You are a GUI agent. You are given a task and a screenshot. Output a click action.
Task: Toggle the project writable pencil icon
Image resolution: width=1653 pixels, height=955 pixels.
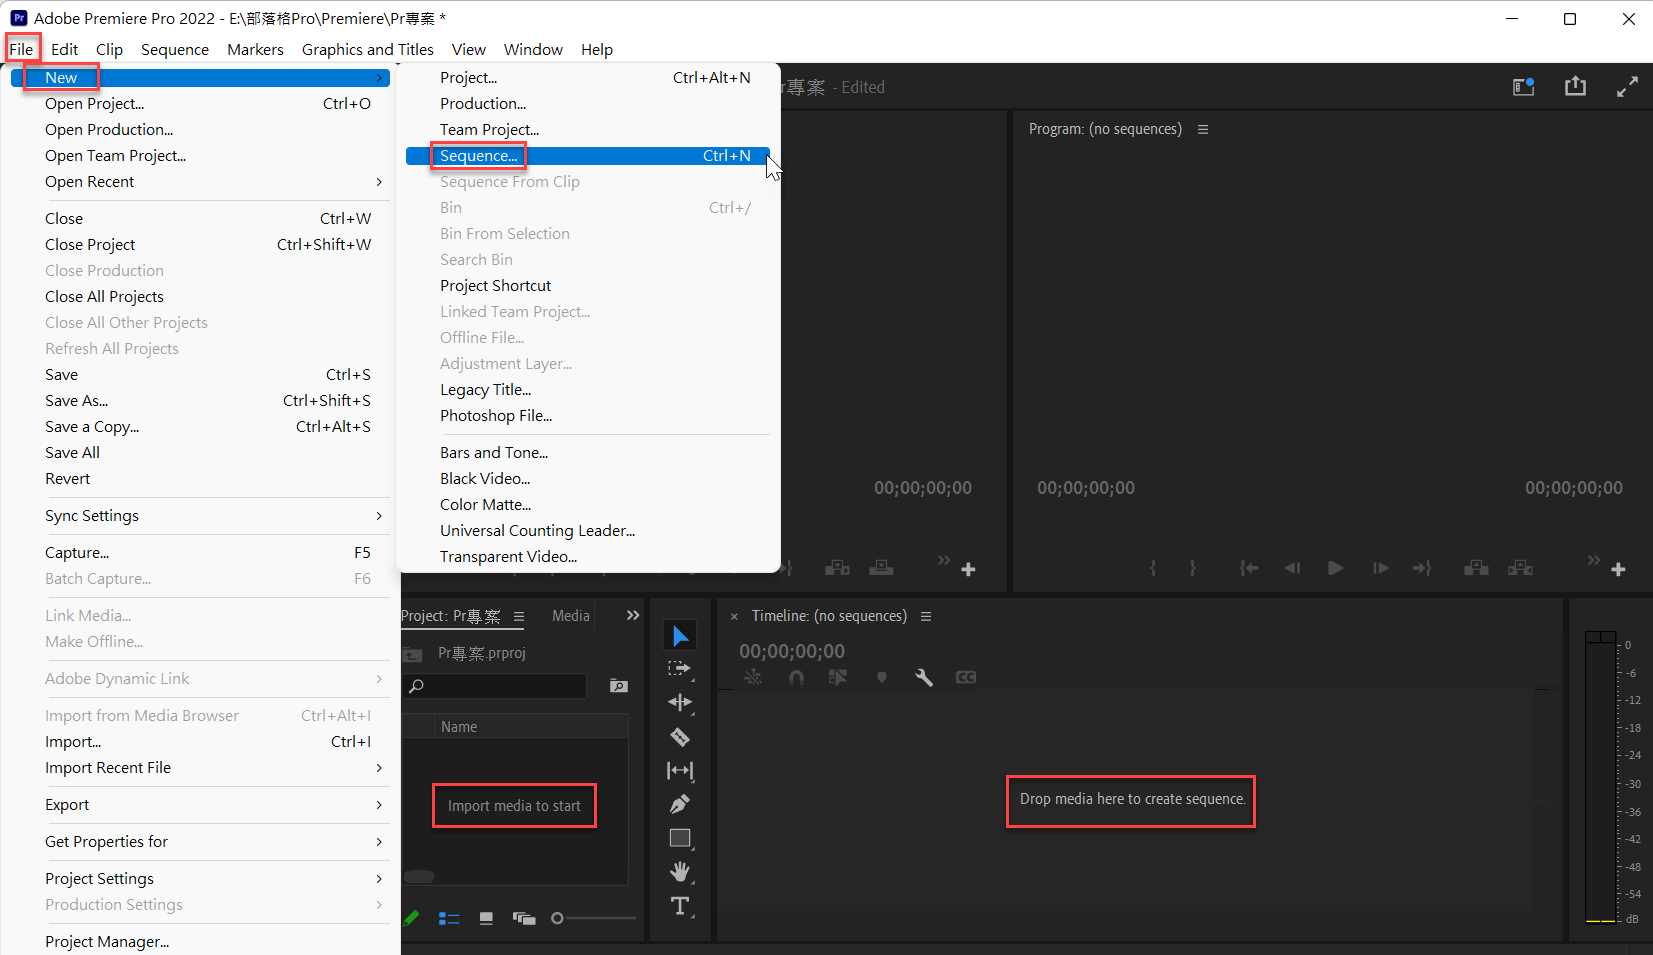click(x=411, y=918)
